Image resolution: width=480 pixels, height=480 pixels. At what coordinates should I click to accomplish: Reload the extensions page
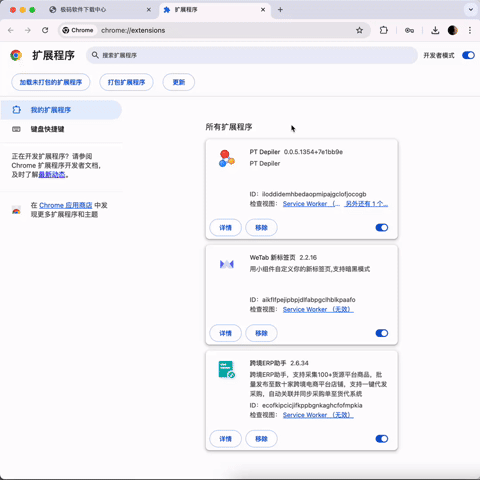45,30
